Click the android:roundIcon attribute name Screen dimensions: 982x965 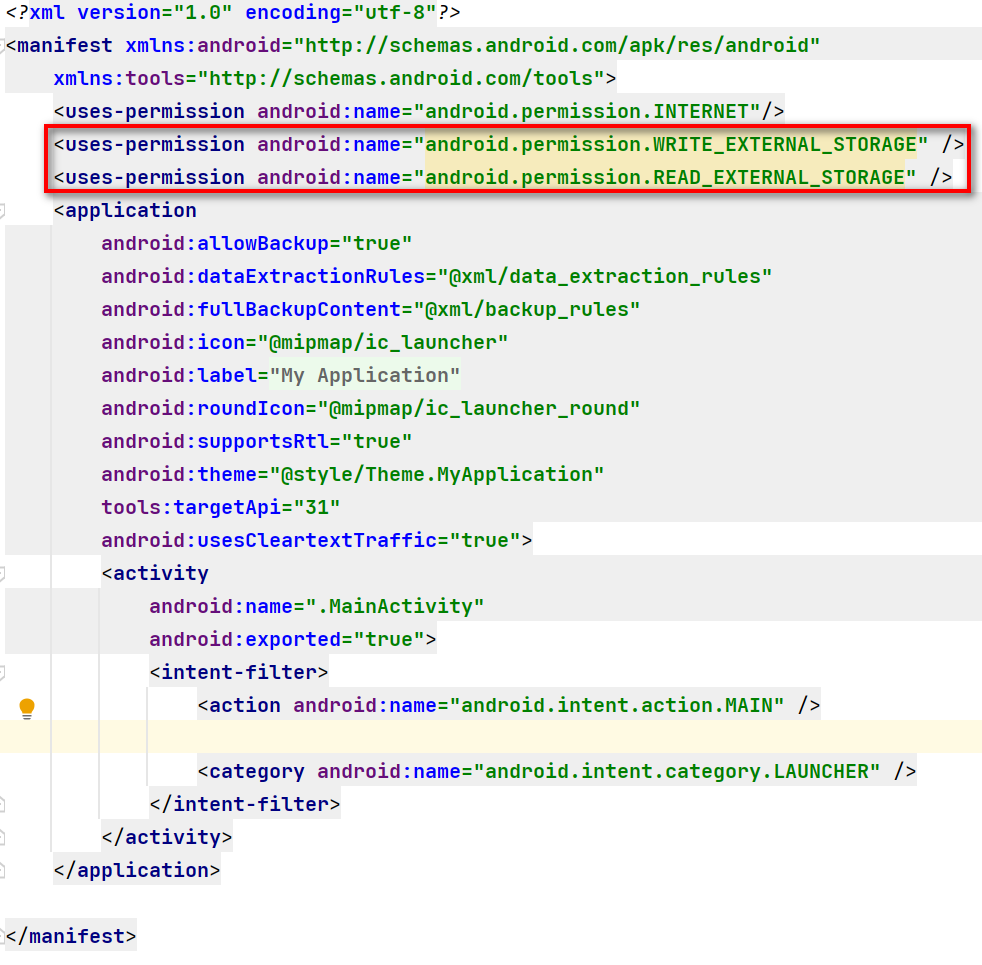(x=203, y=409)
